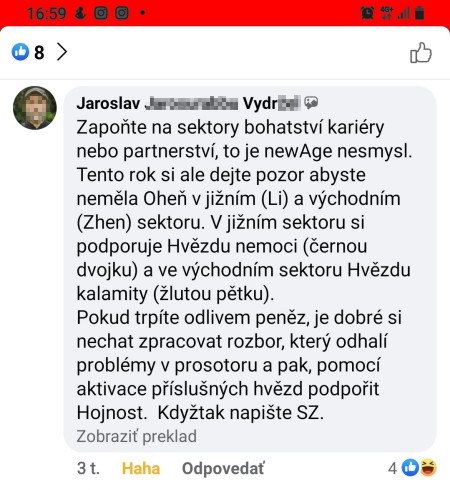This screenshot has height=490, width=450.
Task: Toggle the Haha reaction on comment
Action: 141,468
